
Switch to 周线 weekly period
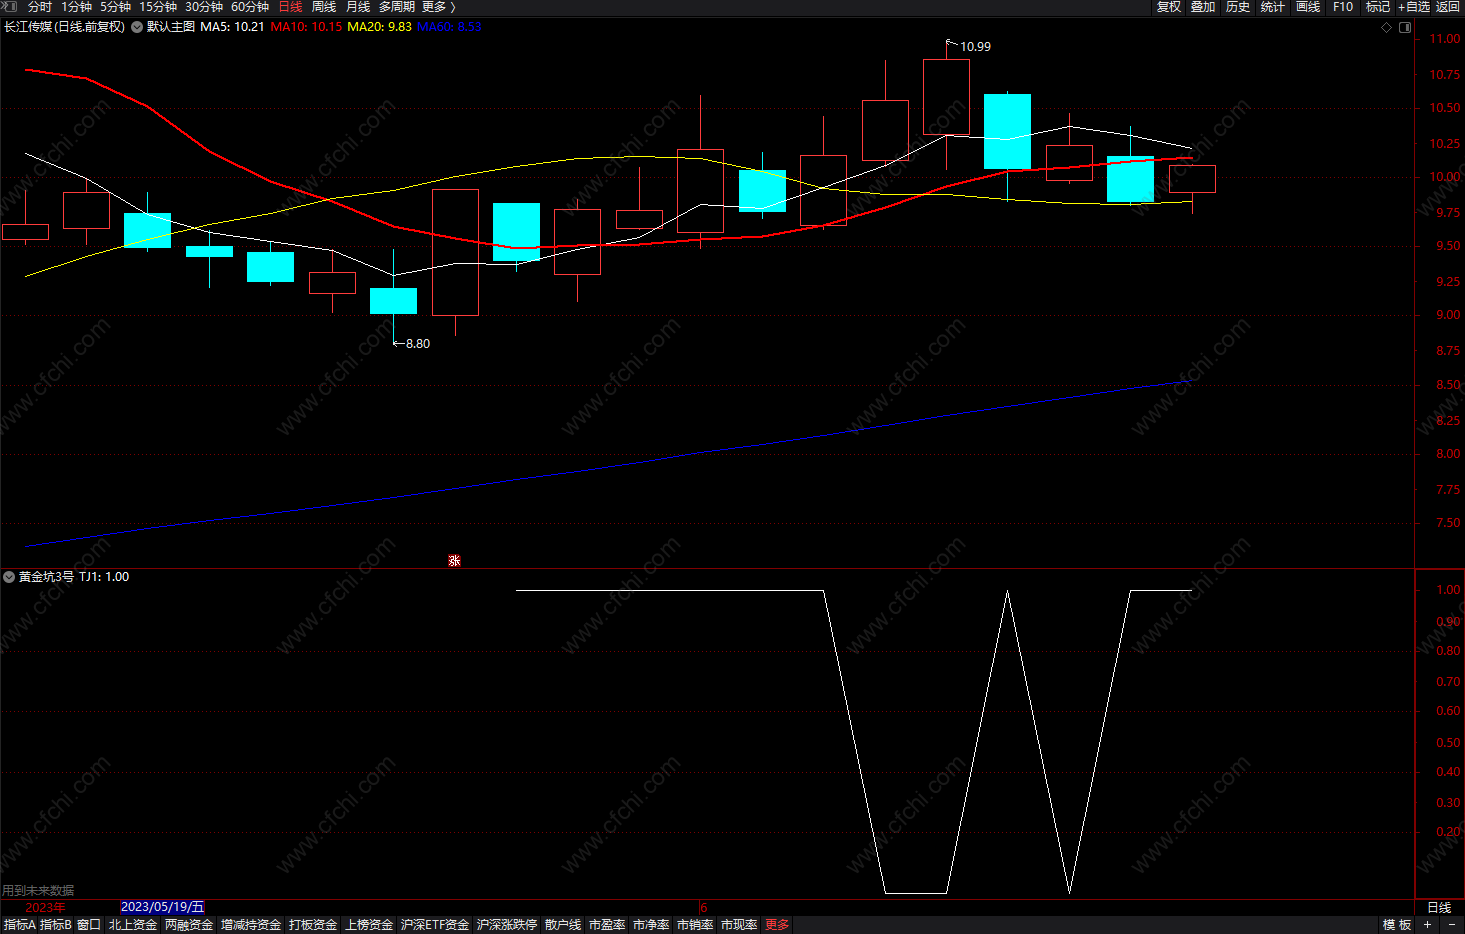tap(324, 7)
